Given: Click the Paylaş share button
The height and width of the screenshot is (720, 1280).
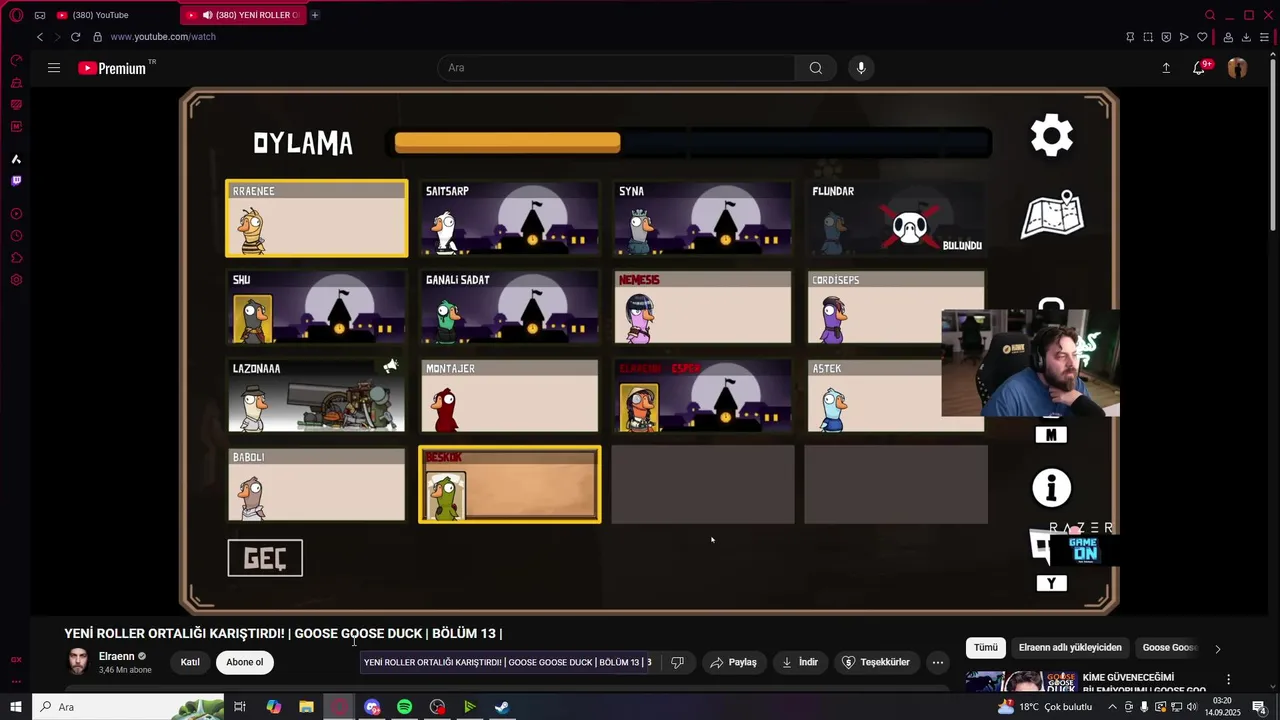Looking at the screenshot, I should coord(733,662).
